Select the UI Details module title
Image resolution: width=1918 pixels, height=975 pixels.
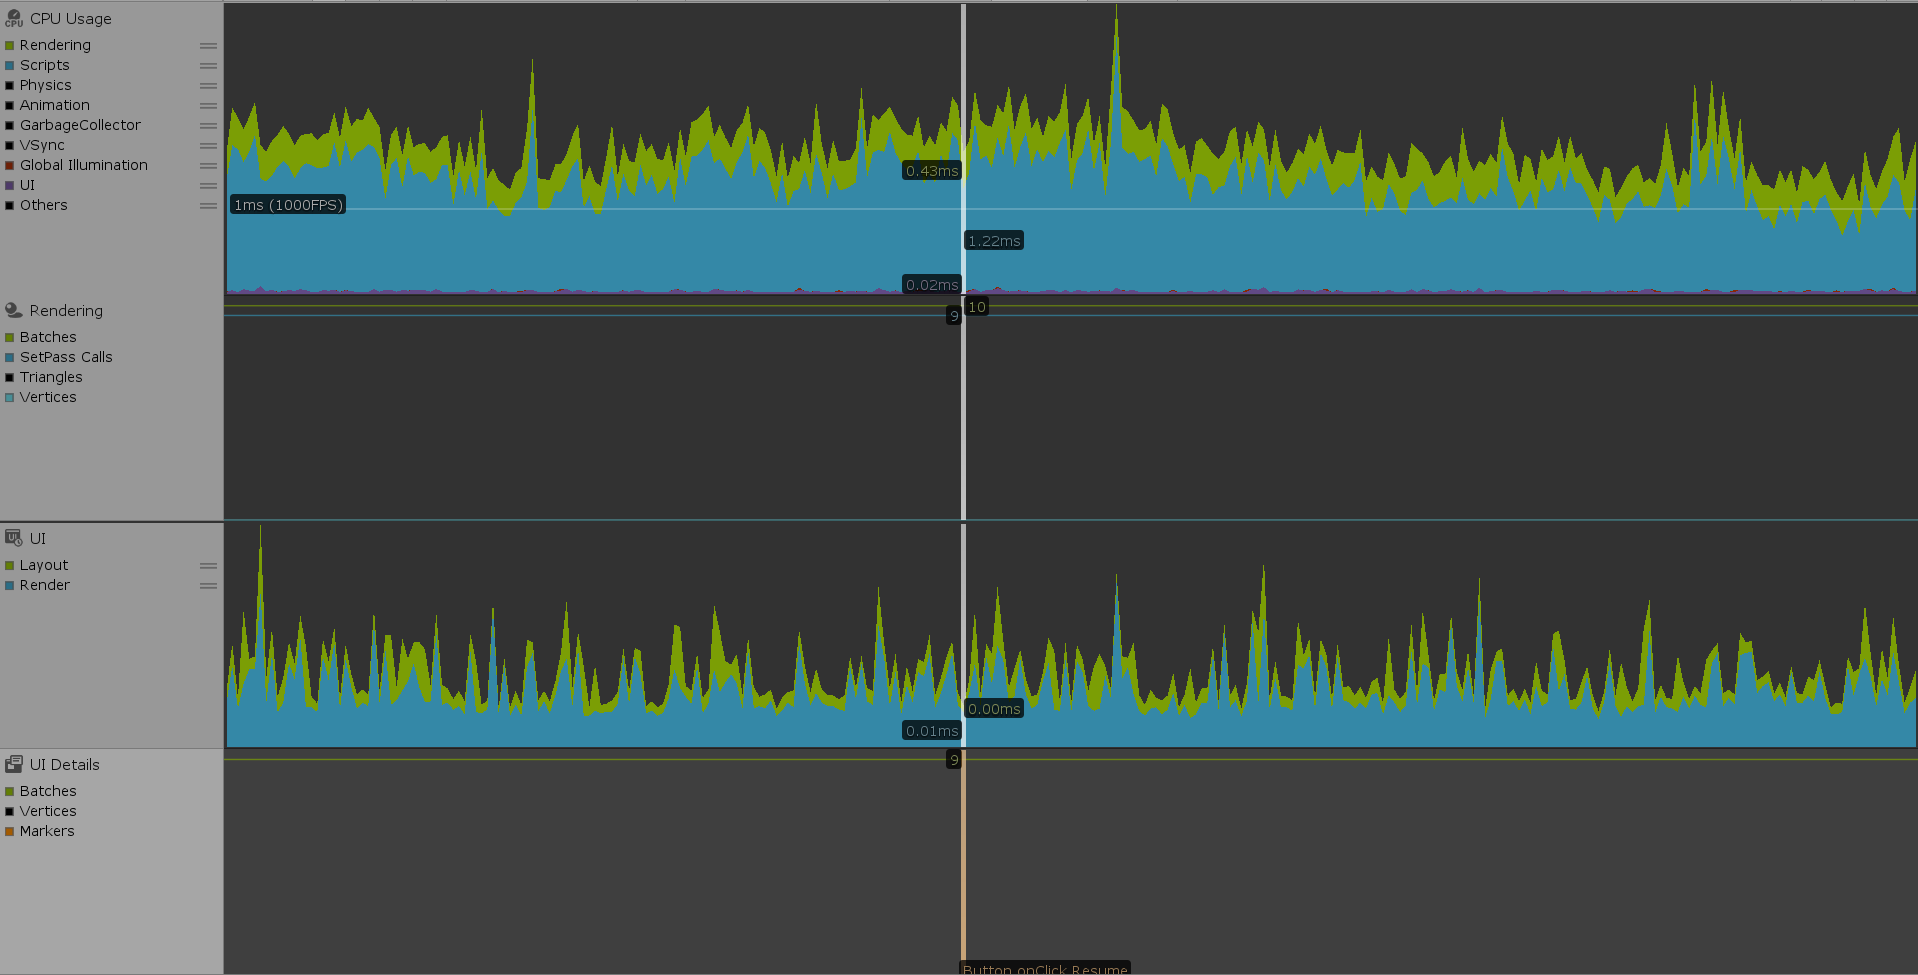(x=64, y=764)
